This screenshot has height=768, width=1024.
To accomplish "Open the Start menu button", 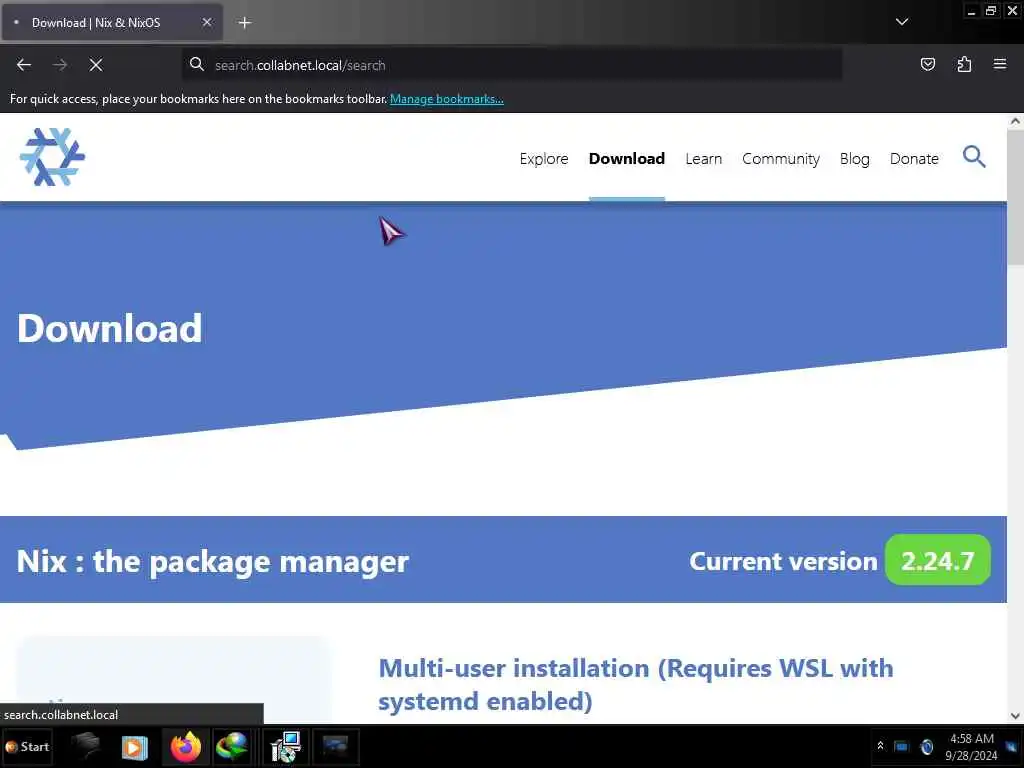I will pos(27,746).
